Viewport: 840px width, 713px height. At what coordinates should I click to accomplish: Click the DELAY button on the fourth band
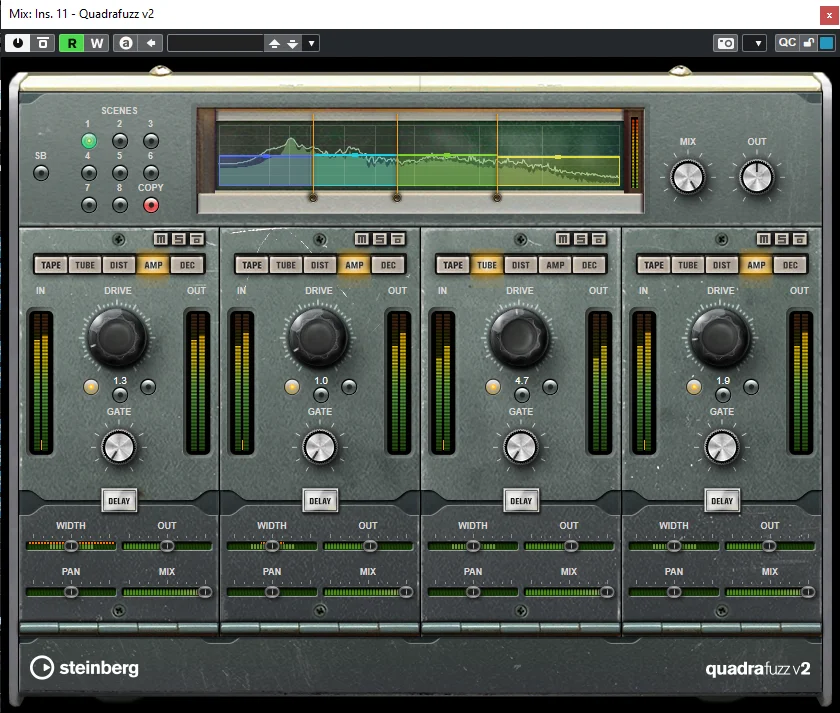(722, 501)
